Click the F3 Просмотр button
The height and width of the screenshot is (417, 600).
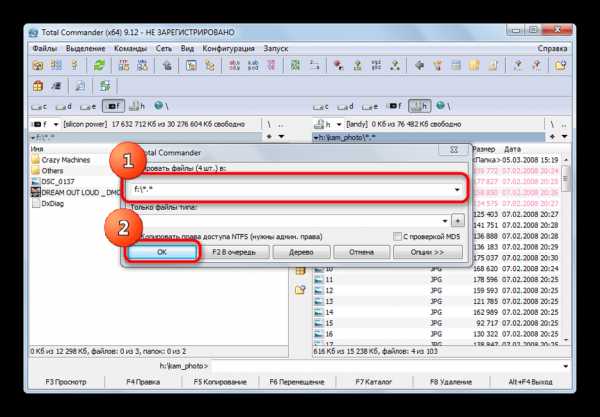click(x=66, y=382)
